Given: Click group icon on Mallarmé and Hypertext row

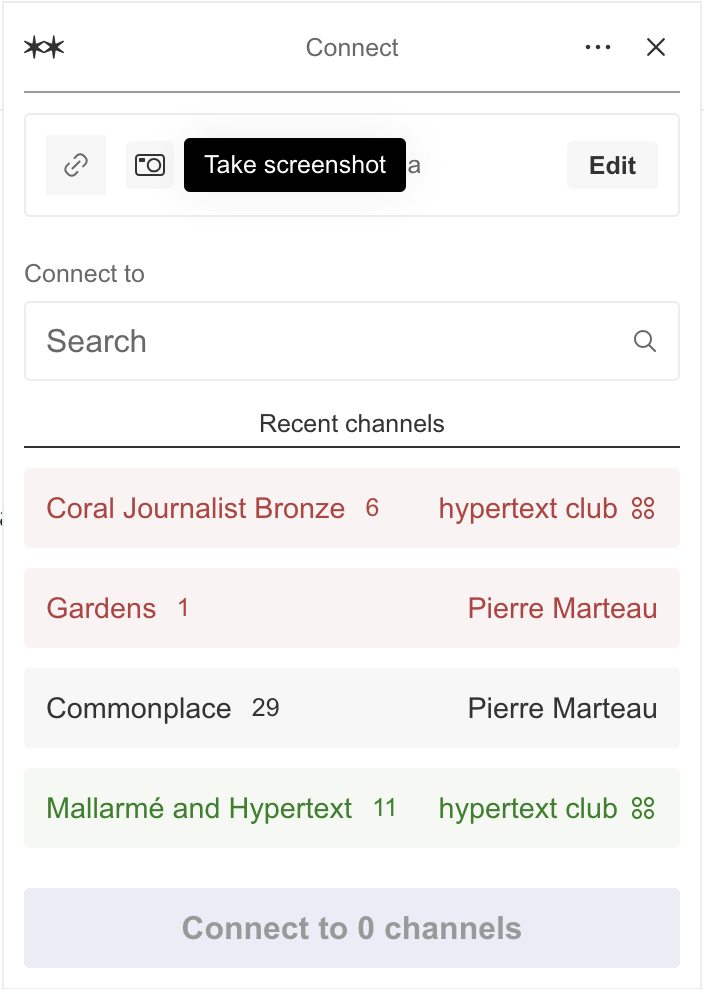Looking at the screenshot, I should [643, 808].
